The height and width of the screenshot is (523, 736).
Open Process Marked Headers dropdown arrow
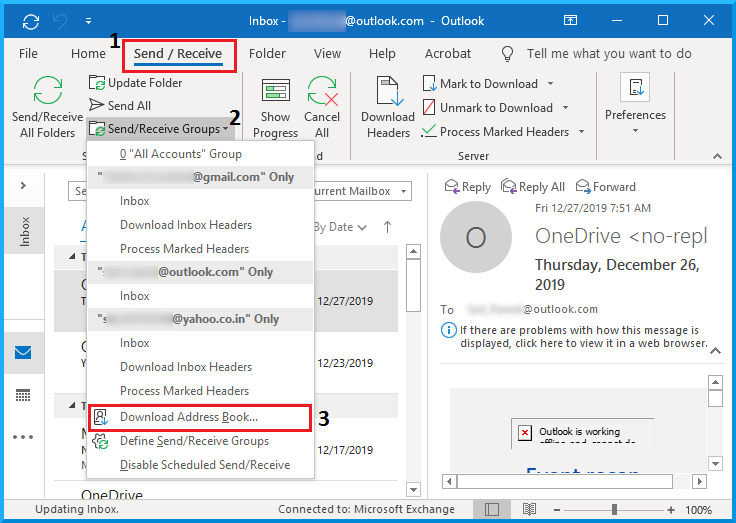pyautogui.click(x=582, y=132)
